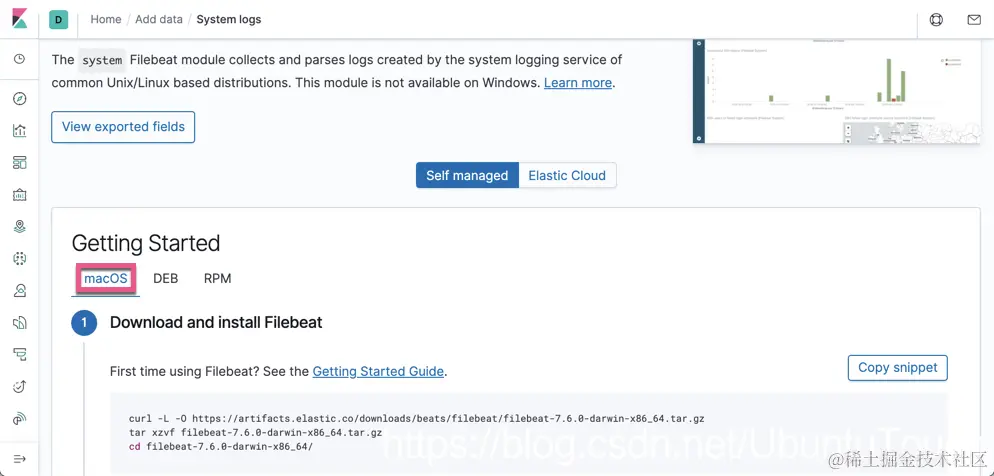Click the Kibana logo icon
The height and width of the screenshot is (476, 994).
(x=20, y=19)
